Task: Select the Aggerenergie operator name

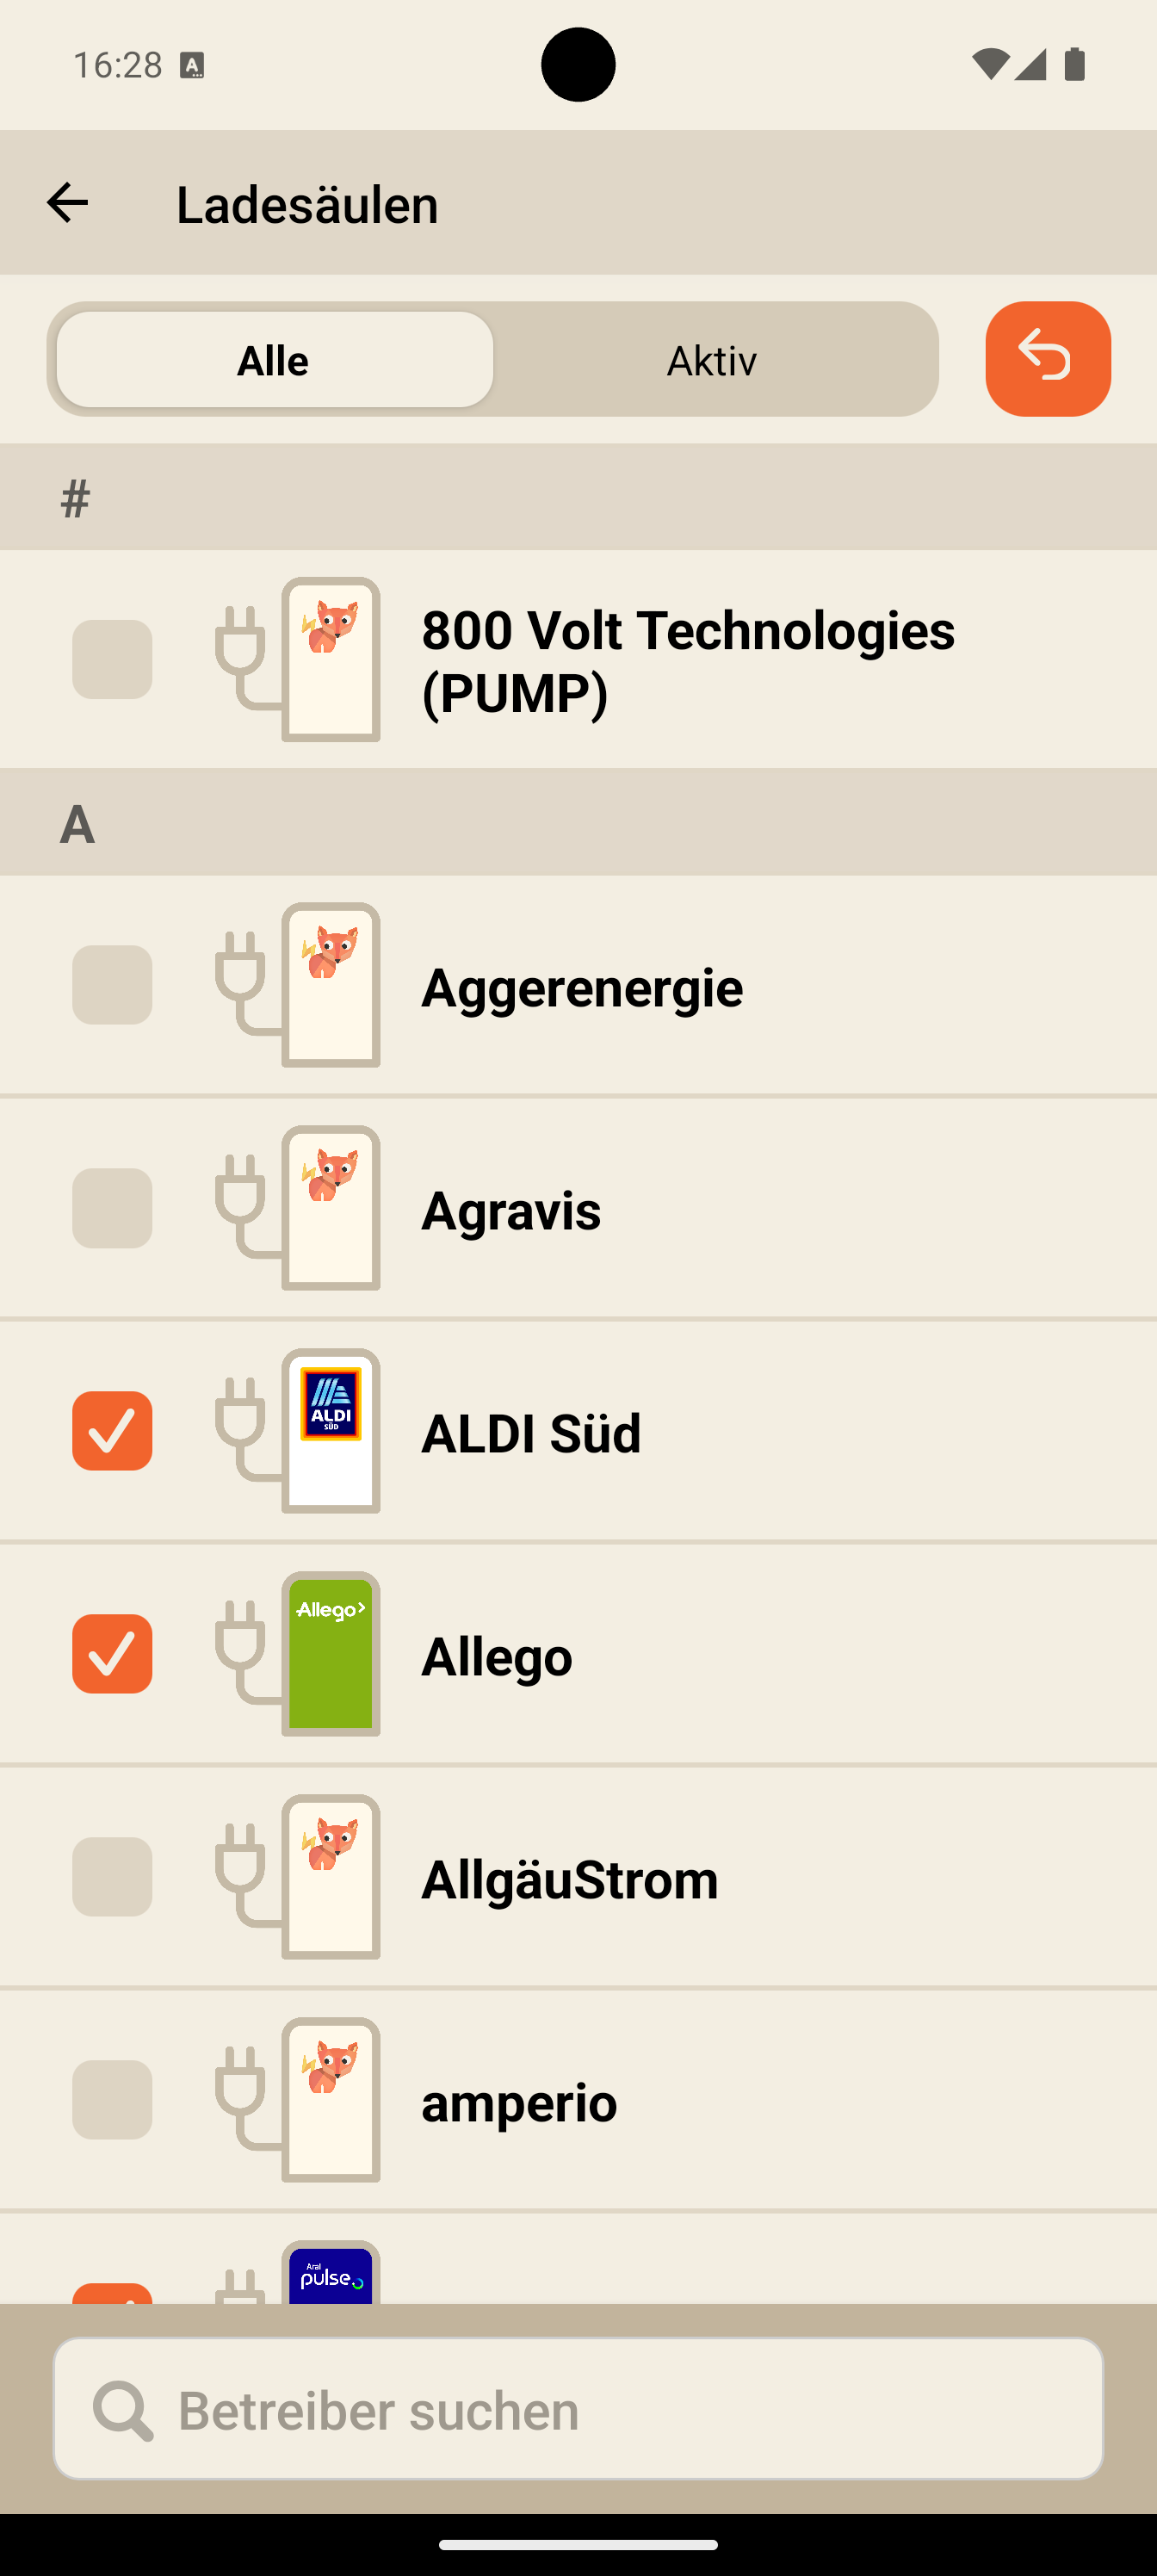Action: (581, 987)
